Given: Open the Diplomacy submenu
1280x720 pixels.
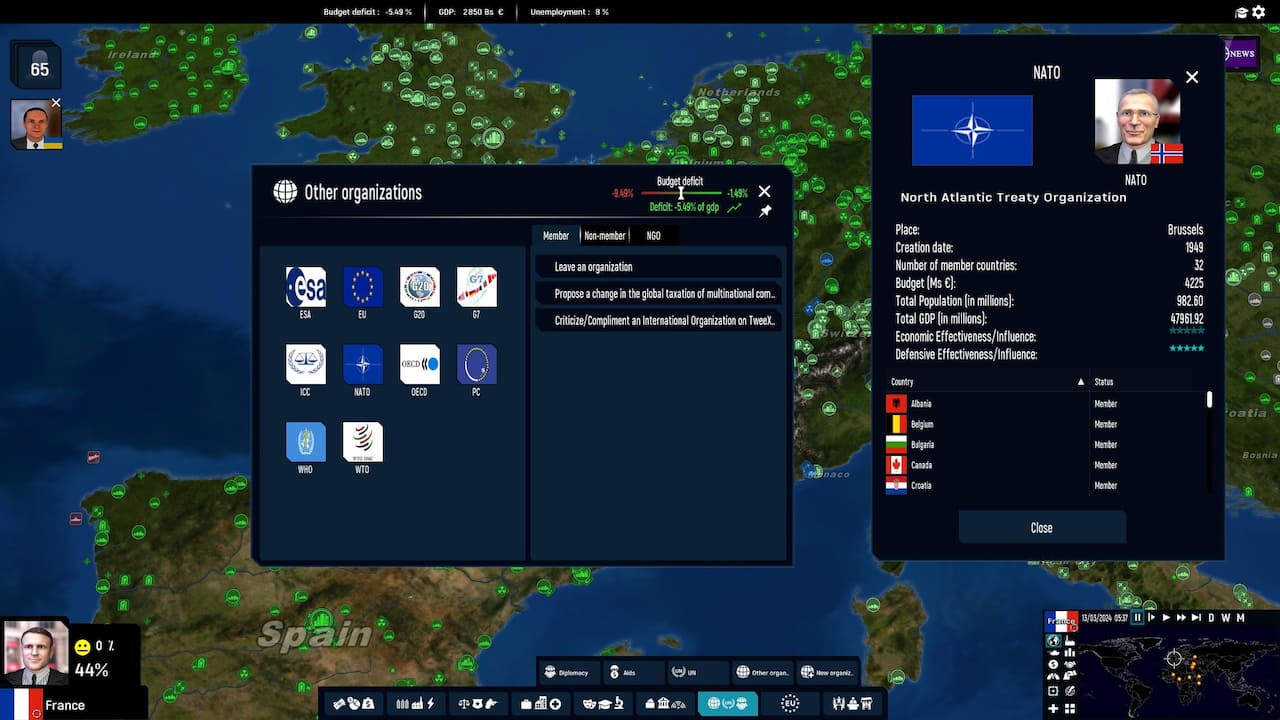Looking at the screenshot, I should tap(570, 672).
